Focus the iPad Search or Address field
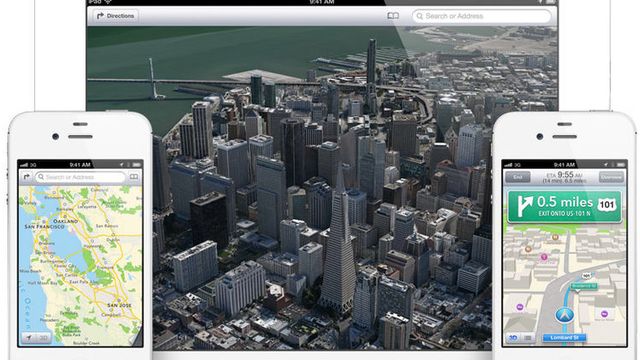The image size is (640, 360). (482, 16)
